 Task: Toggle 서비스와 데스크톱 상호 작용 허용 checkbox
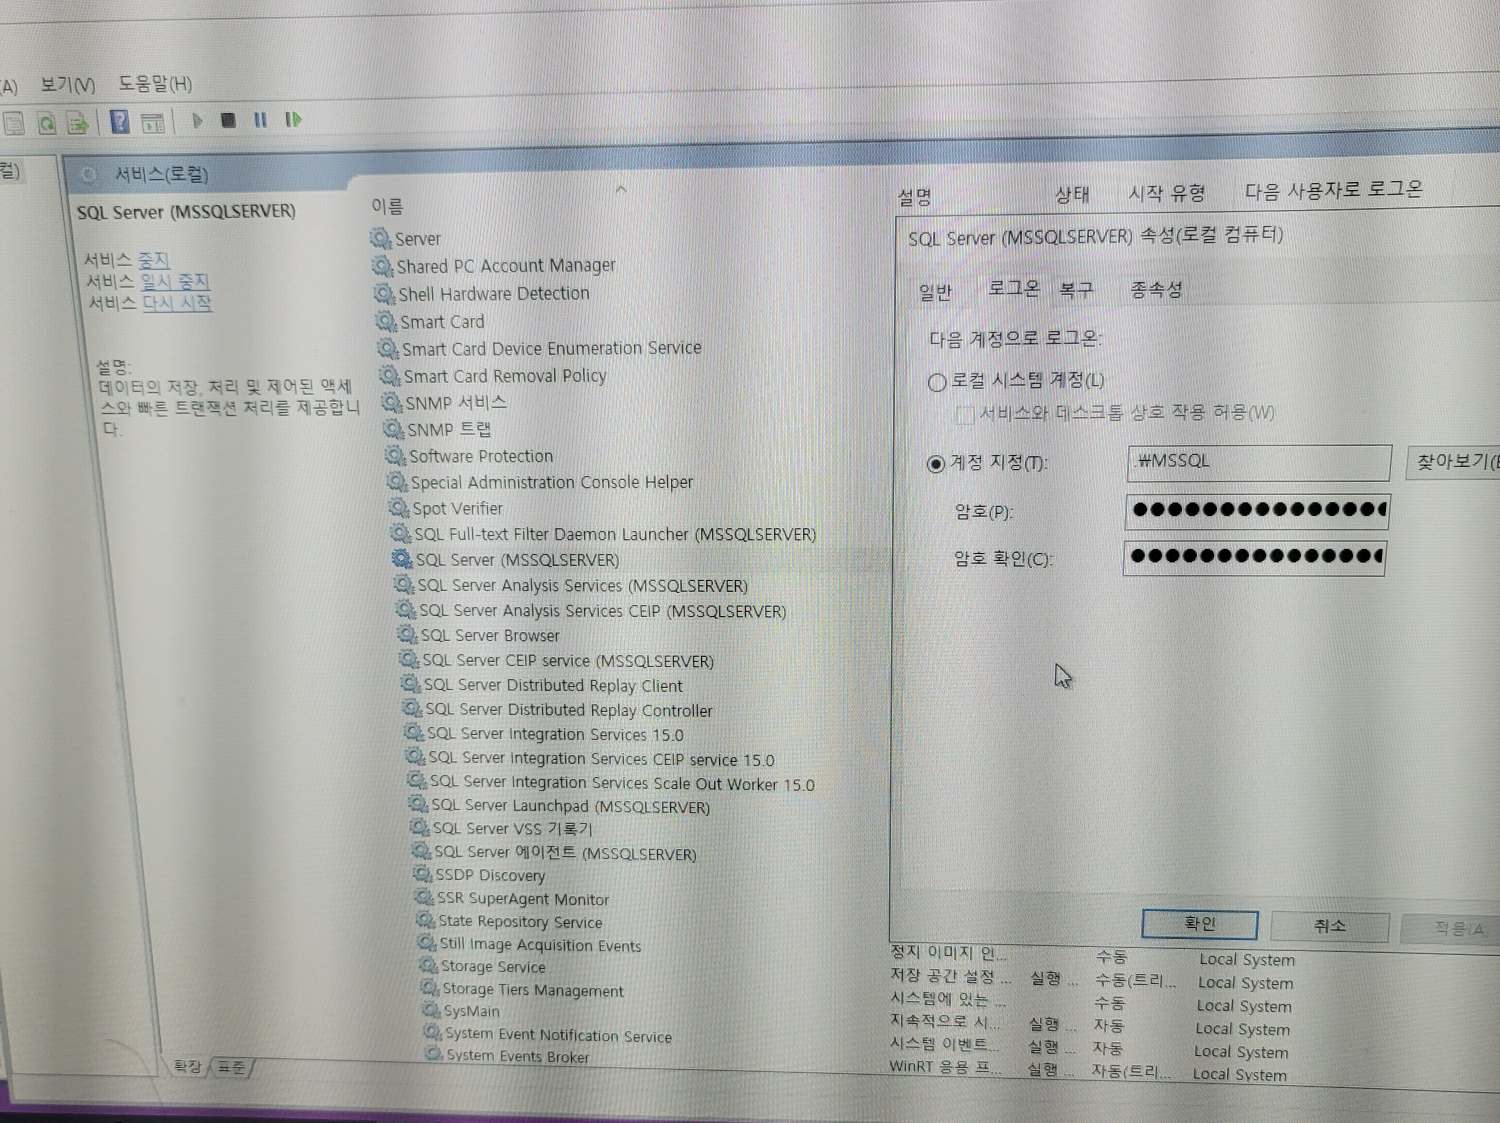tap(965, 414)
